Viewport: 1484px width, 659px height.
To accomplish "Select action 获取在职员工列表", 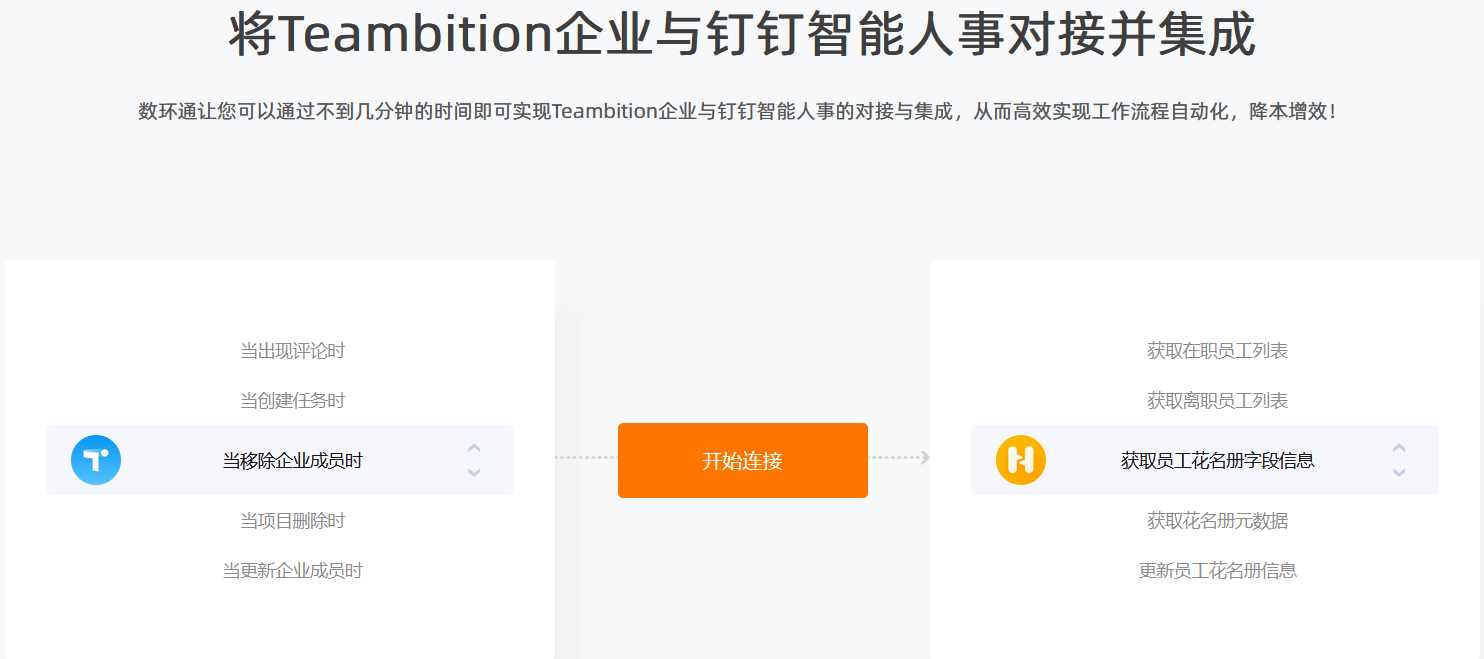I will (1217, 351).
